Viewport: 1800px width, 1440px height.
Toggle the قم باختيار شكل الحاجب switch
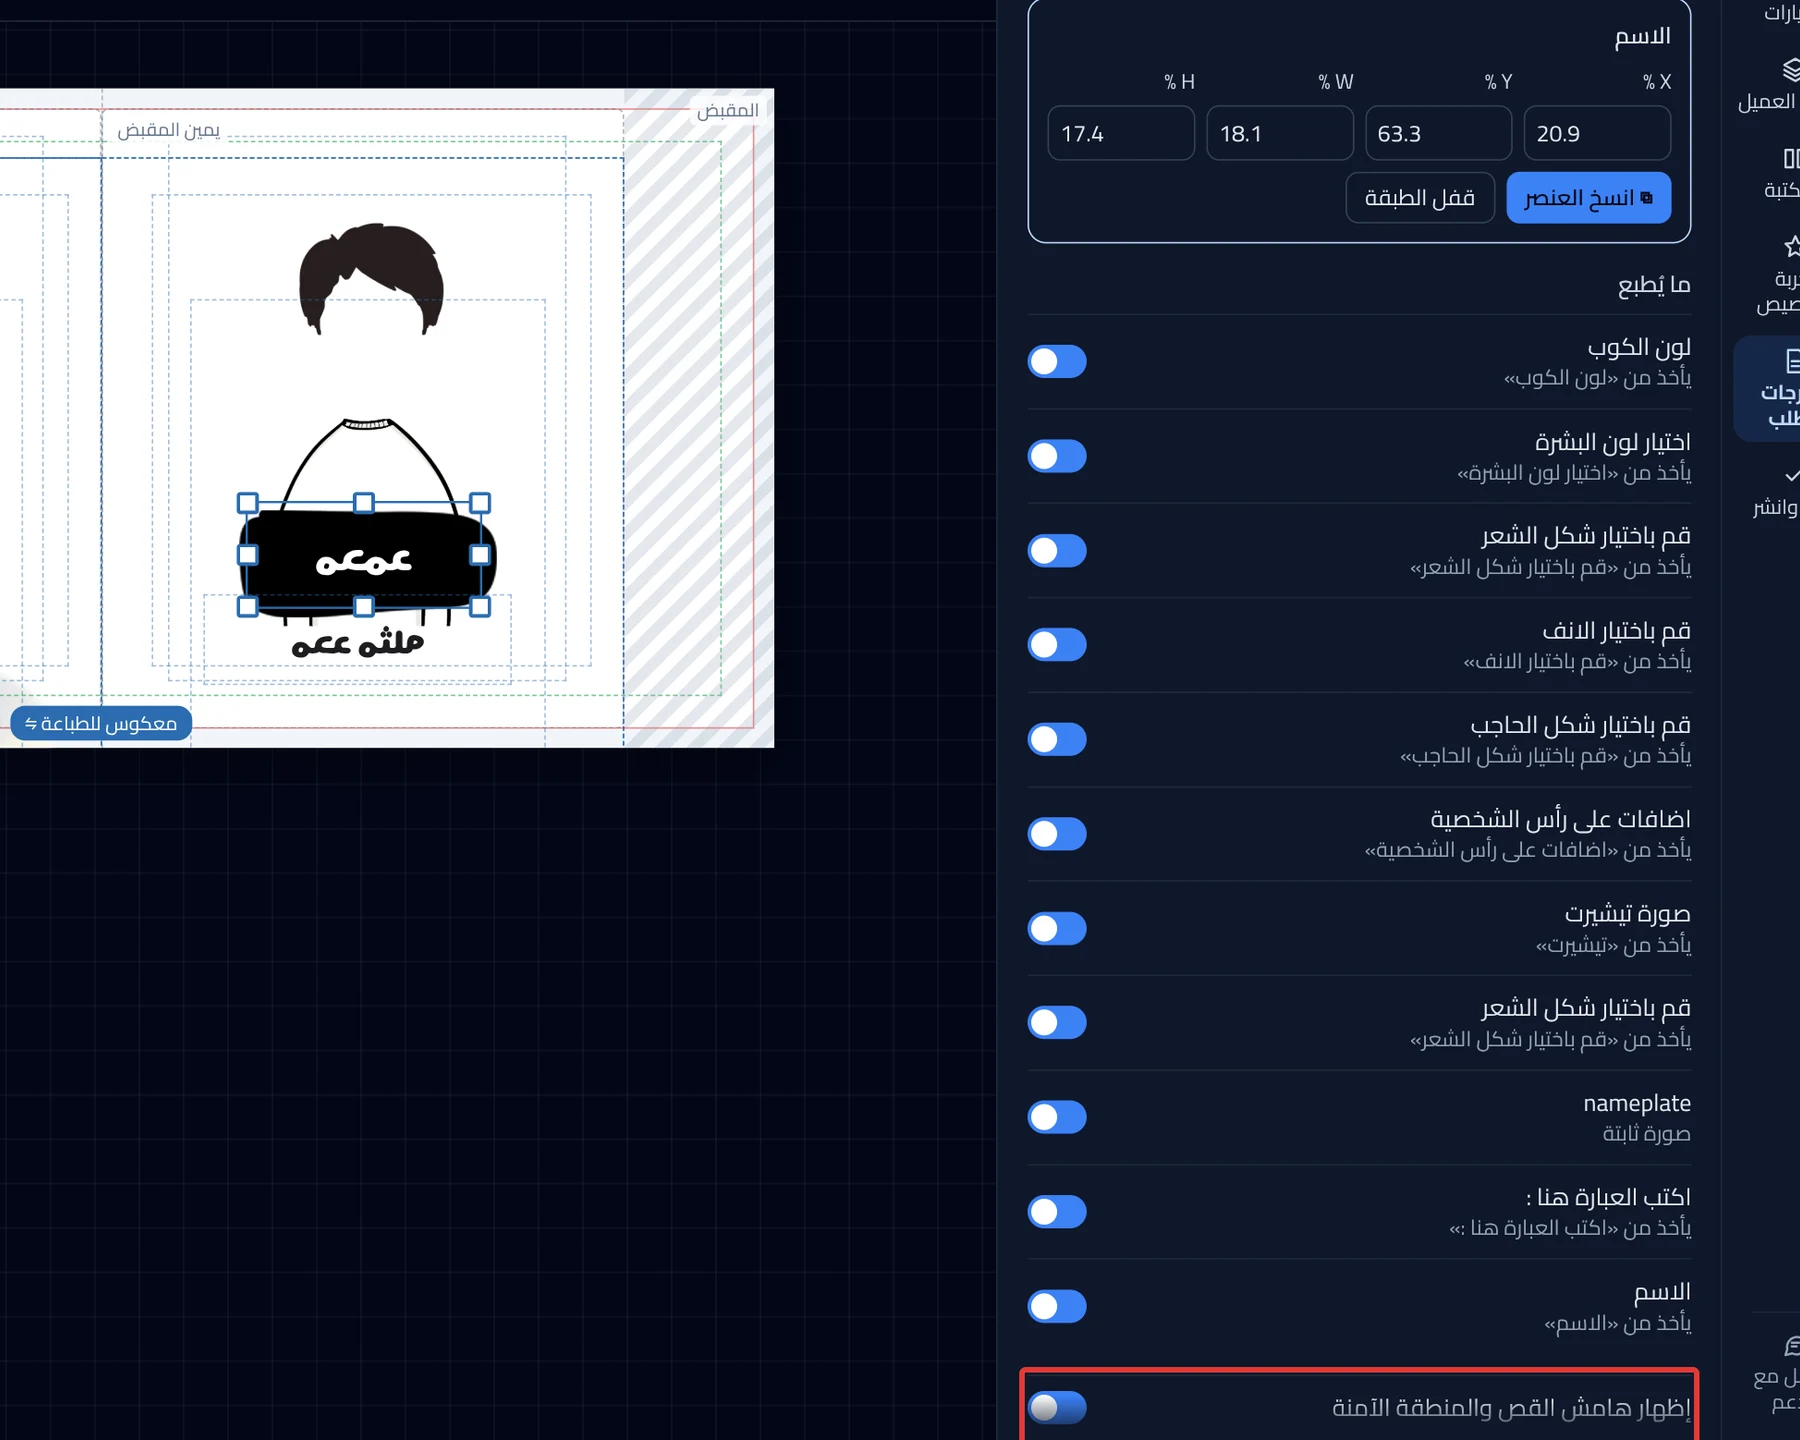tap(1057, 739)
